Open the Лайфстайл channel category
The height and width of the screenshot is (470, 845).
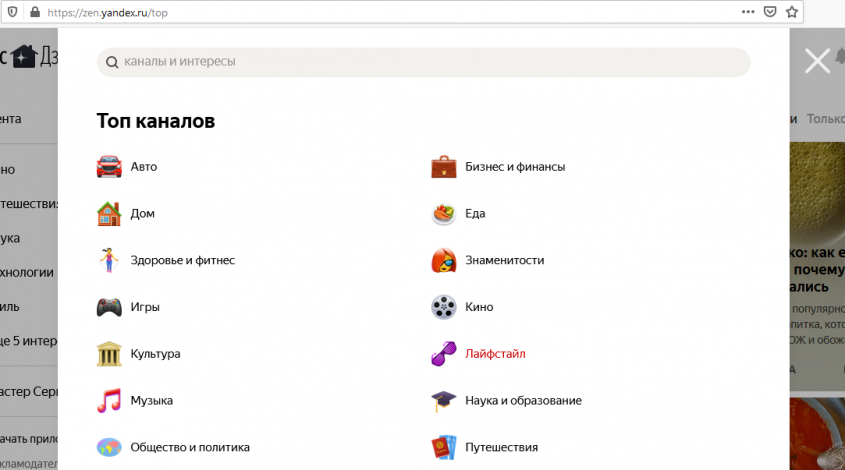coord(495,354)
